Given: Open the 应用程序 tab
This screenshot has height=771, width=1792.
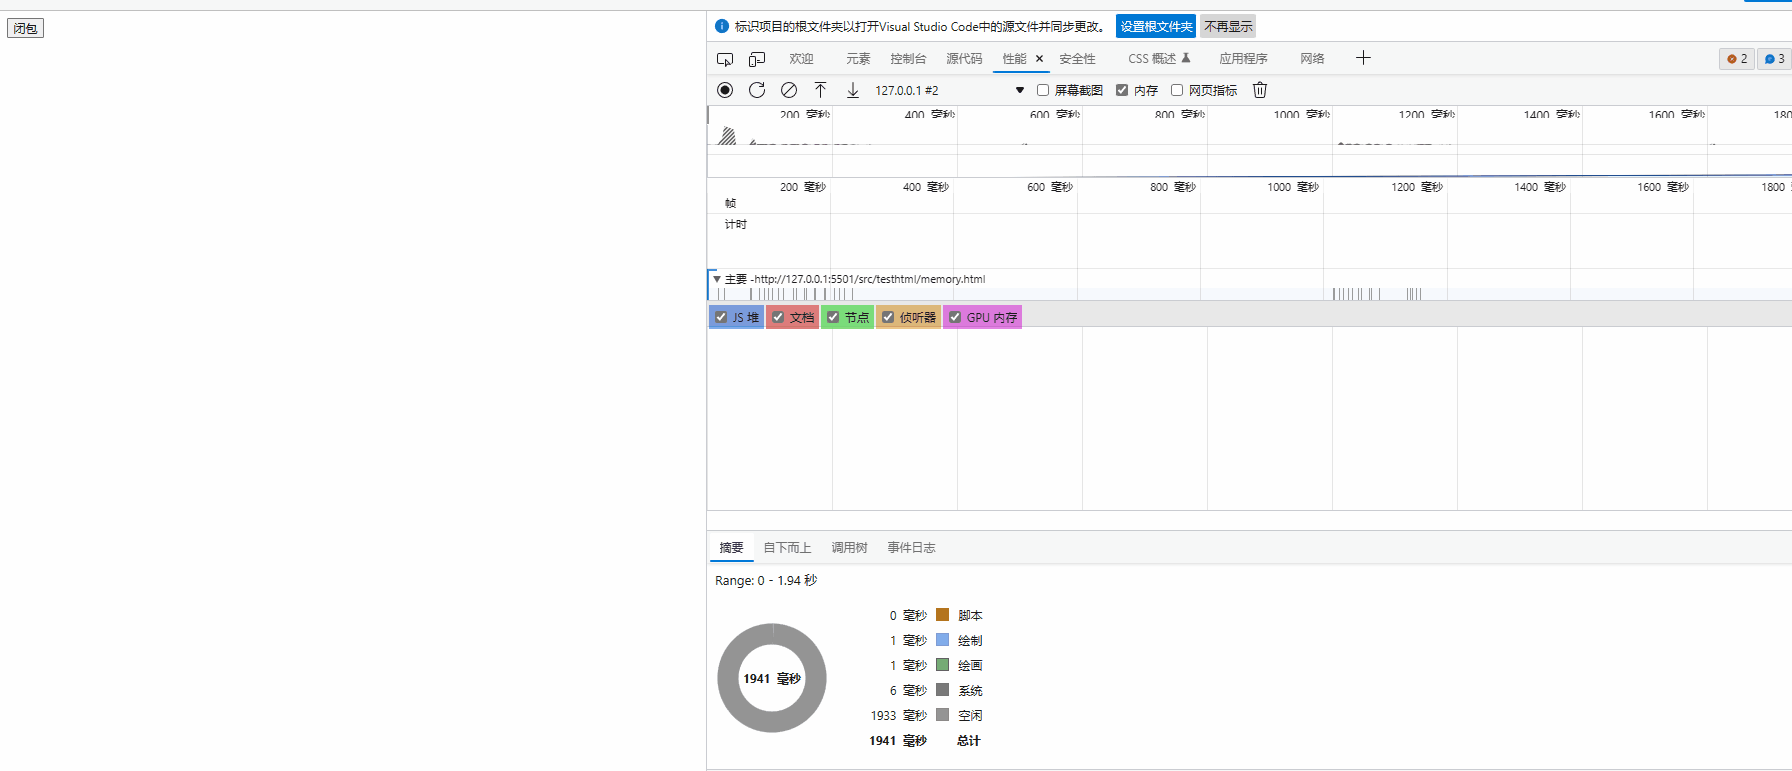Looking at the screenshot, I should coord(1243,59).
